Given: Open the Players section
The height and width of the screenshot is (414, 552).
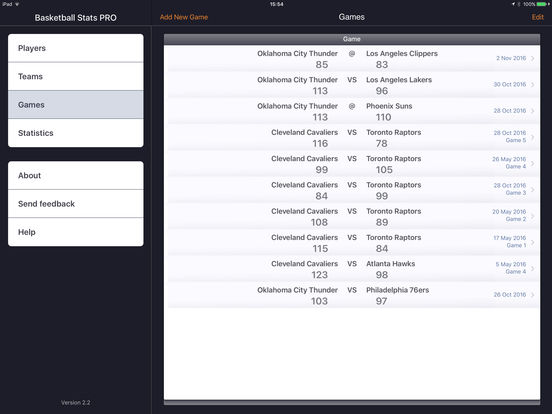Looking at the screenshot, I should tap(76, 48).
